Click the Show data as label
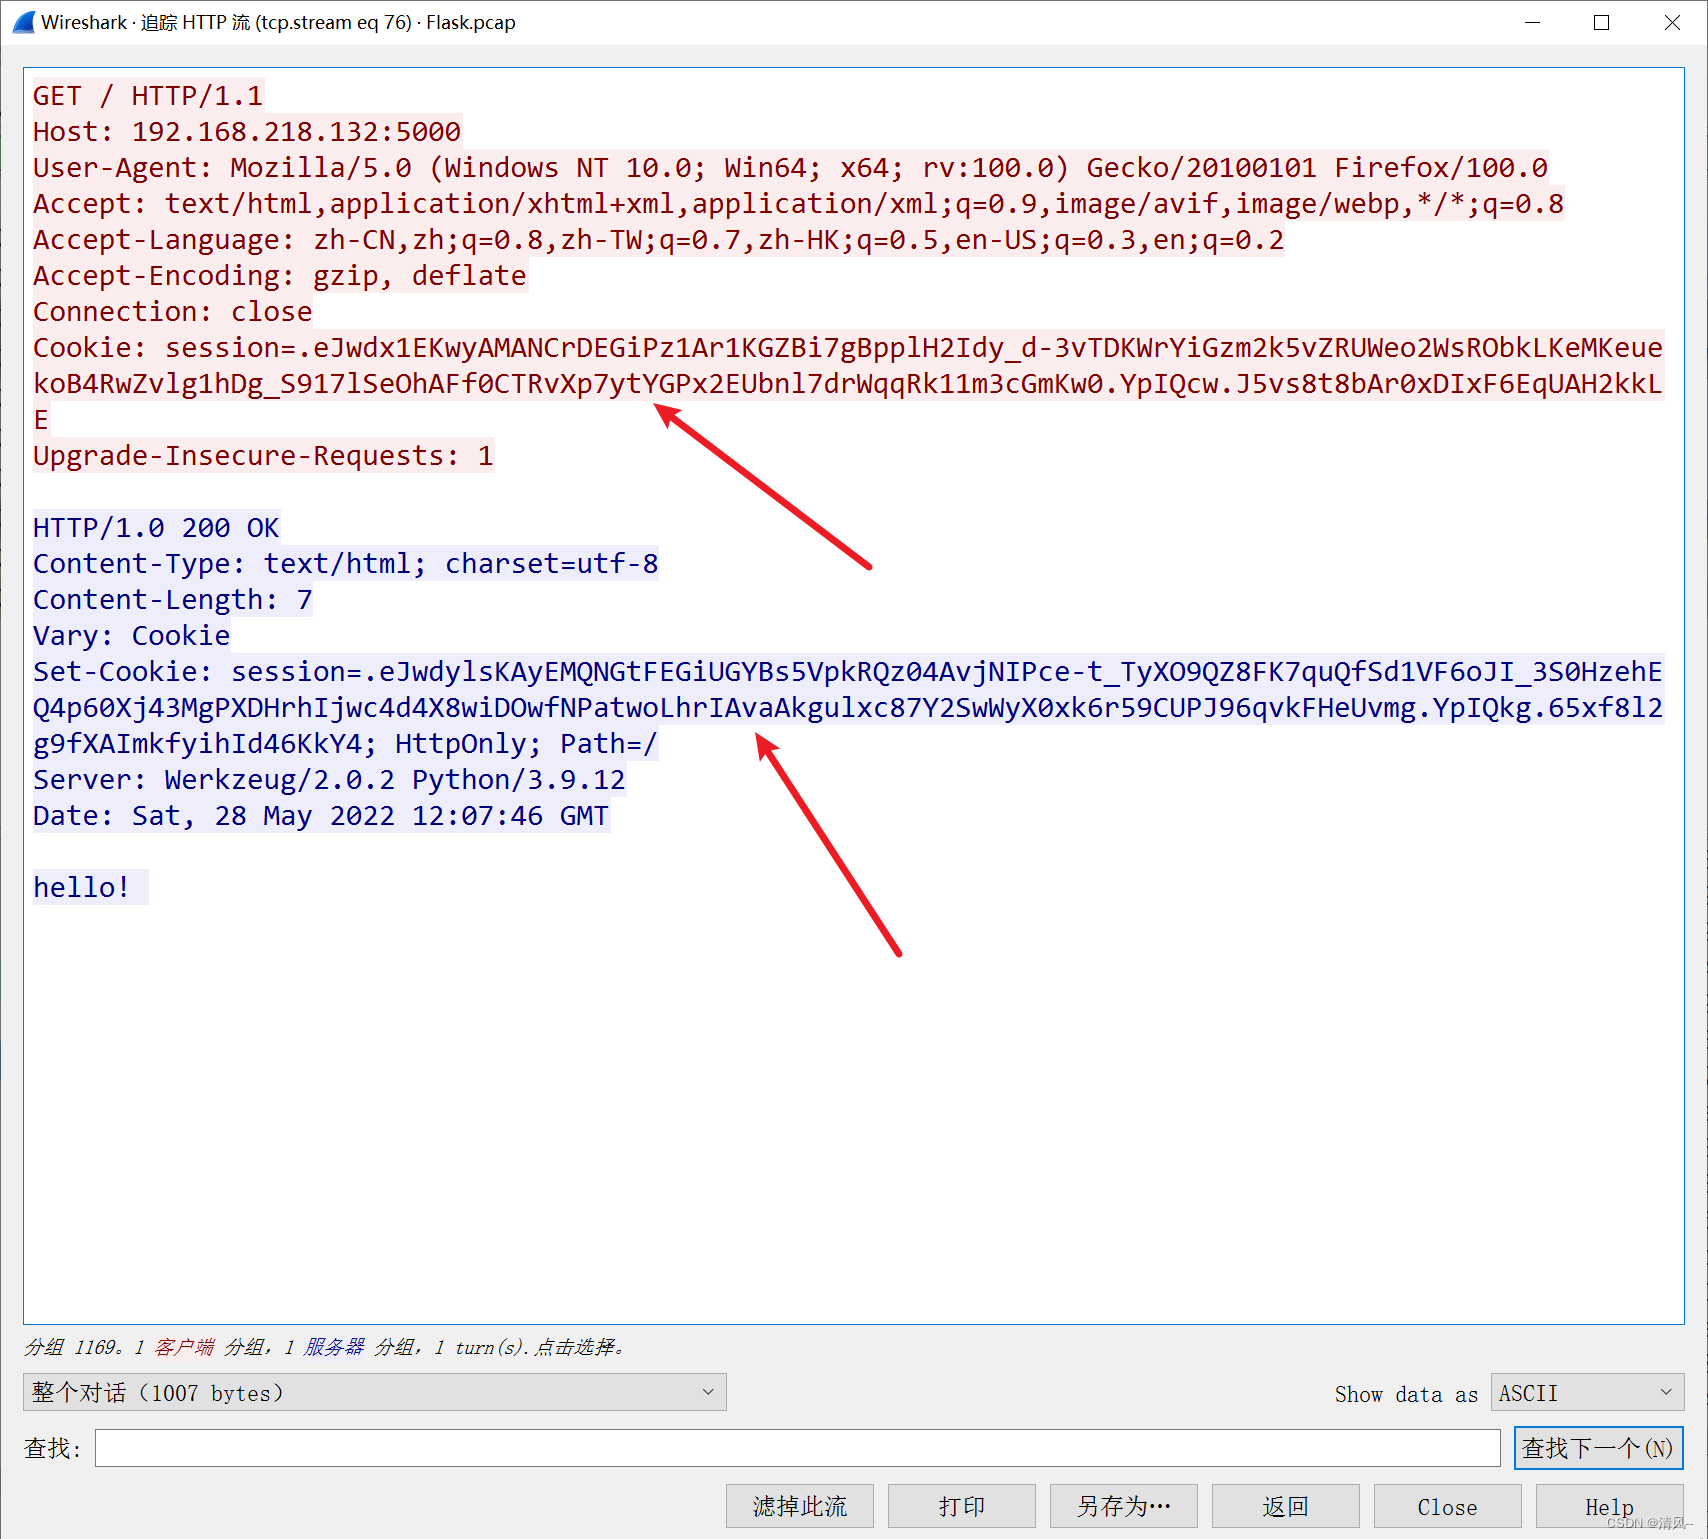The width and height of the screenshot is (1708, 1539). (x=1406, y=1394)
